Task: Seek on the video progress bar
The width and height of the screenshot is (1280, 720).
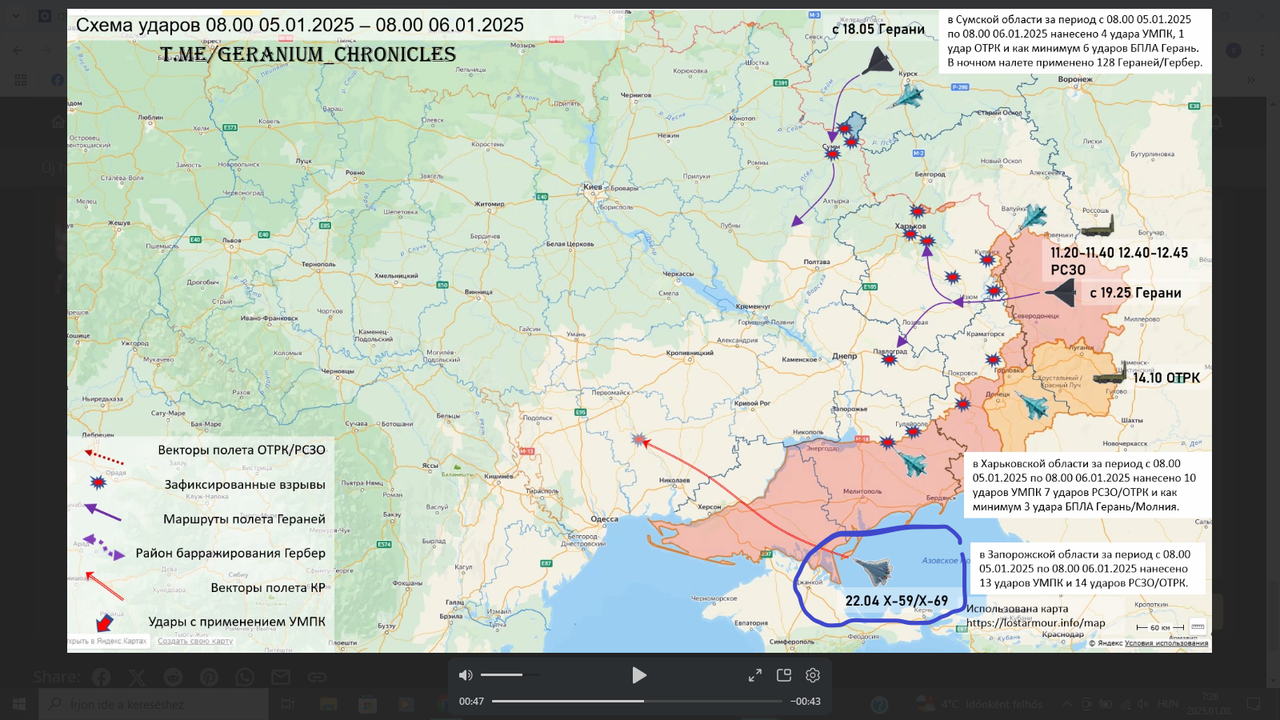Action: pos(638,701)
